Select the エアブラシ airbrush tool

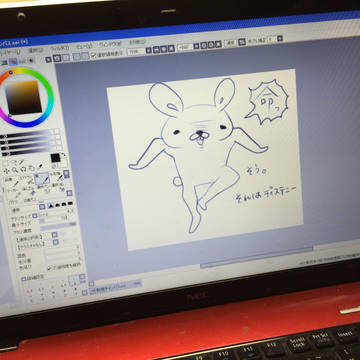click(28, 181)
